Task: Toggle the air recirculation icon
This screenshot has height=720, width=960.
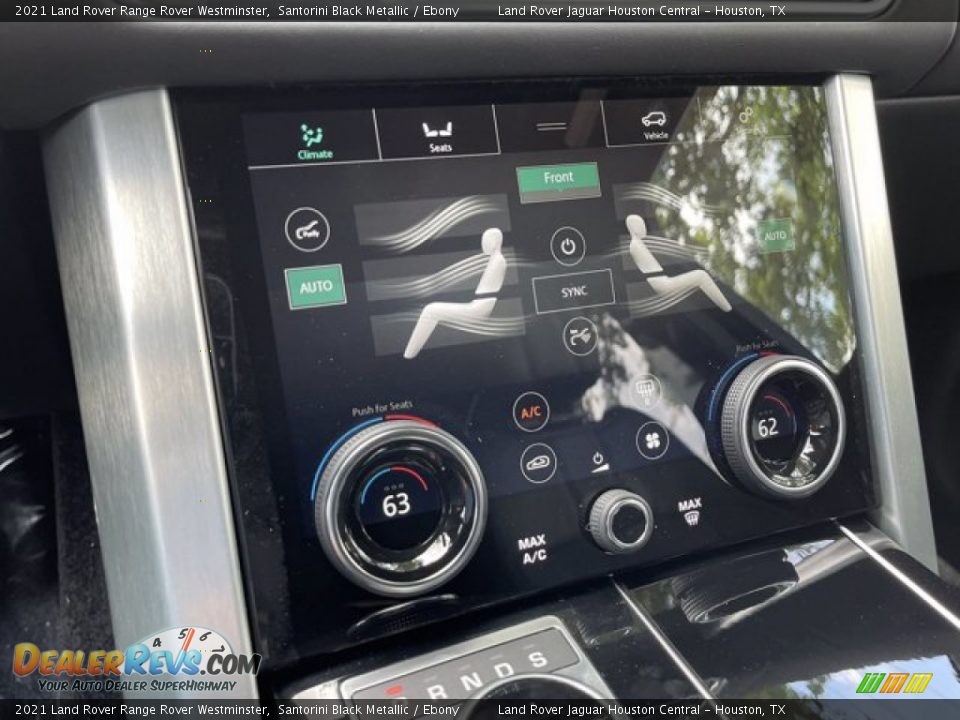Action: point(538,463)
